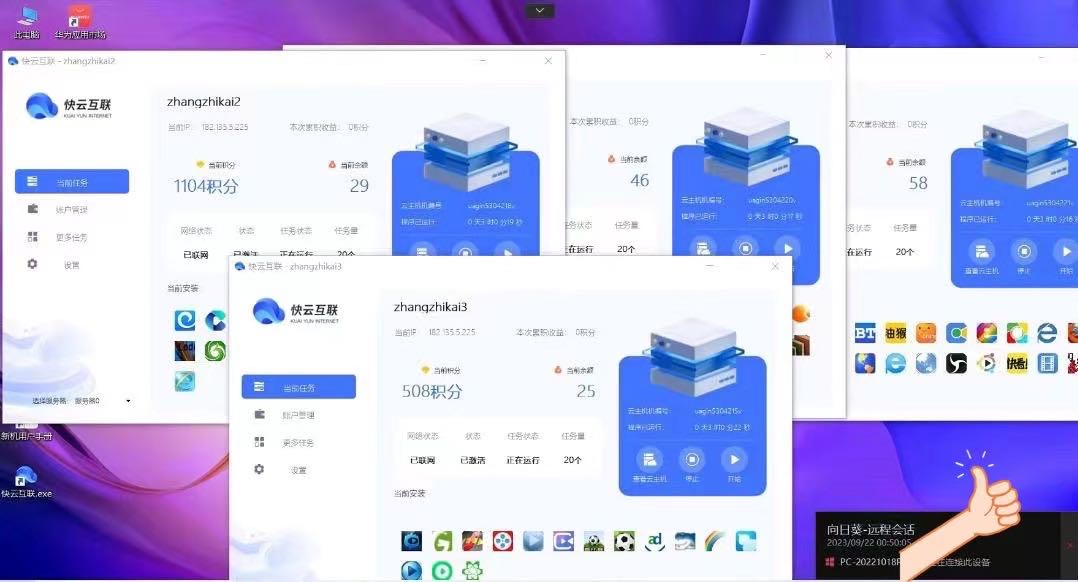Expand the server selector dropdown 服务器0

128,401
